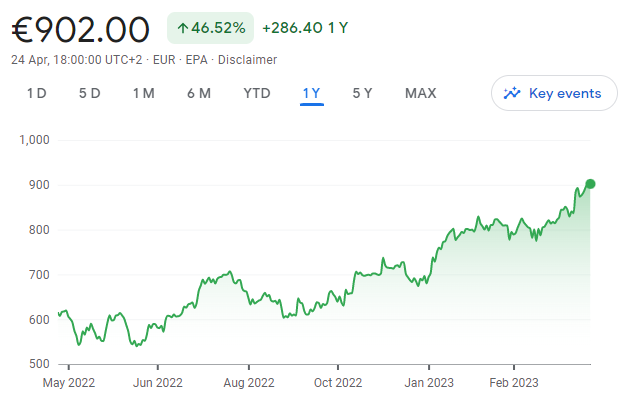Viewport: 624px width, 396px height.
Task: Click the €902.00 price value
Action: coord(80,30)
